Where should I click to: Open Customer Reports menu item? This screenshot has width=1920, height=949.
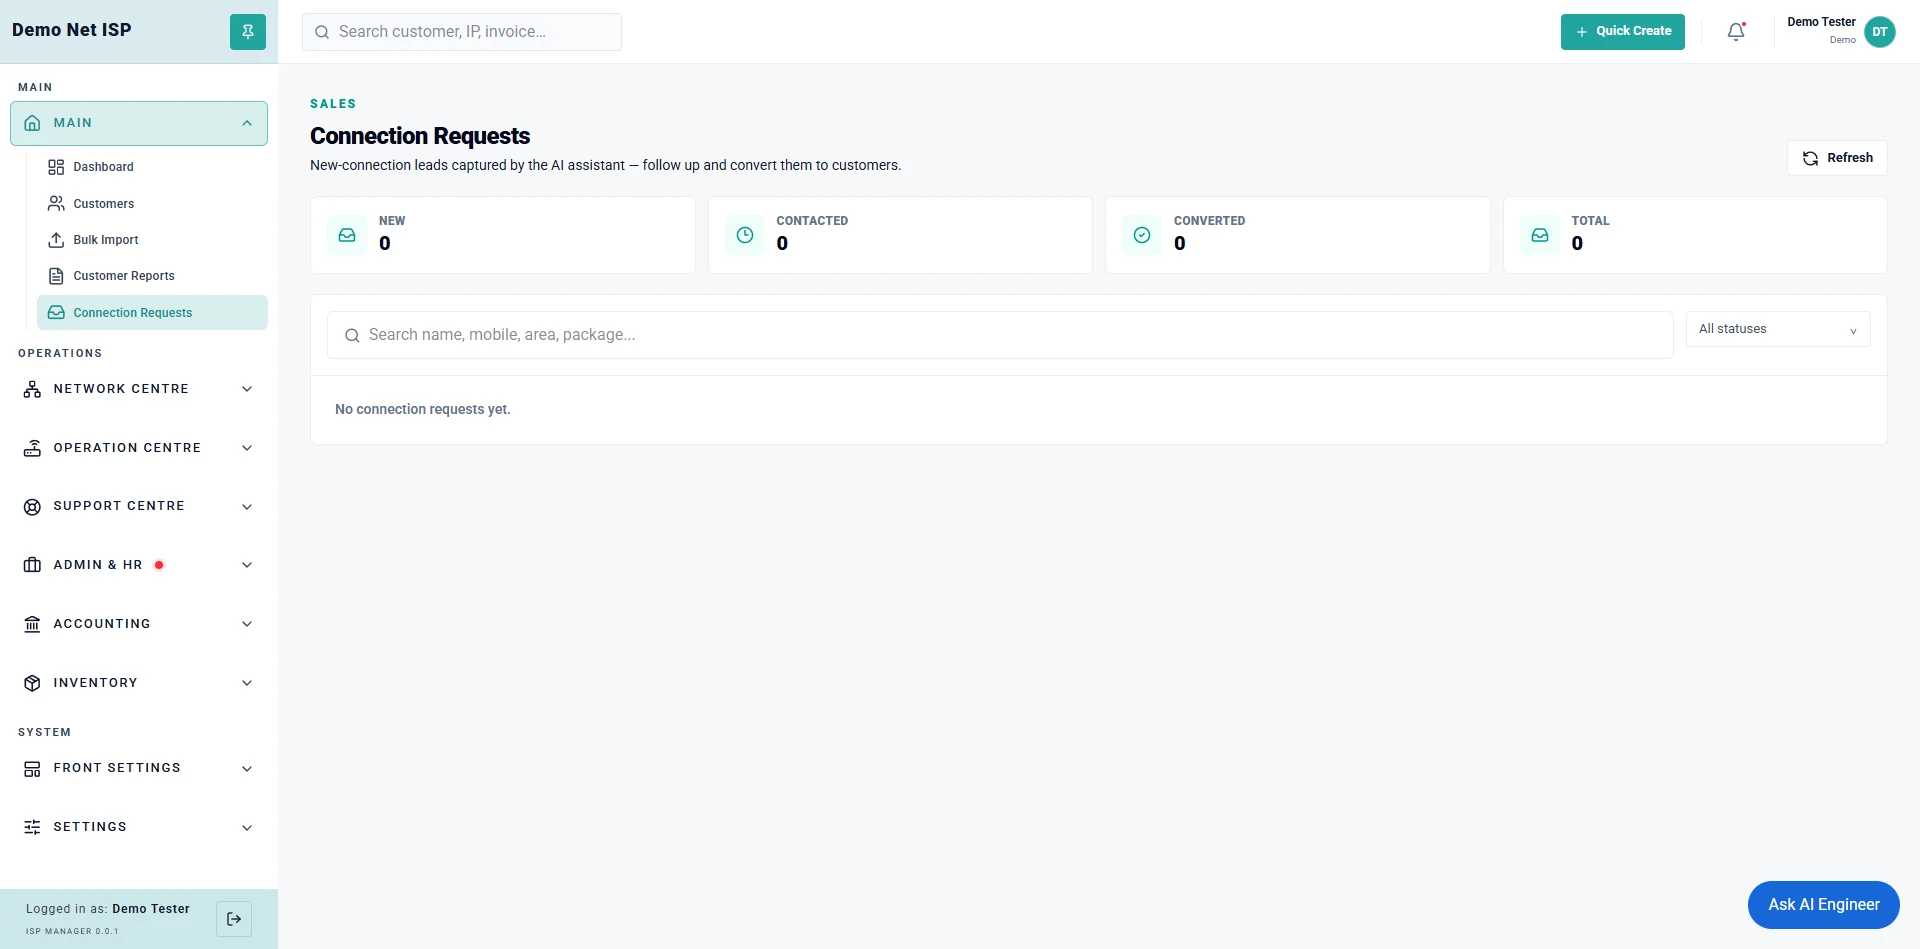click(x=152, y=276)
